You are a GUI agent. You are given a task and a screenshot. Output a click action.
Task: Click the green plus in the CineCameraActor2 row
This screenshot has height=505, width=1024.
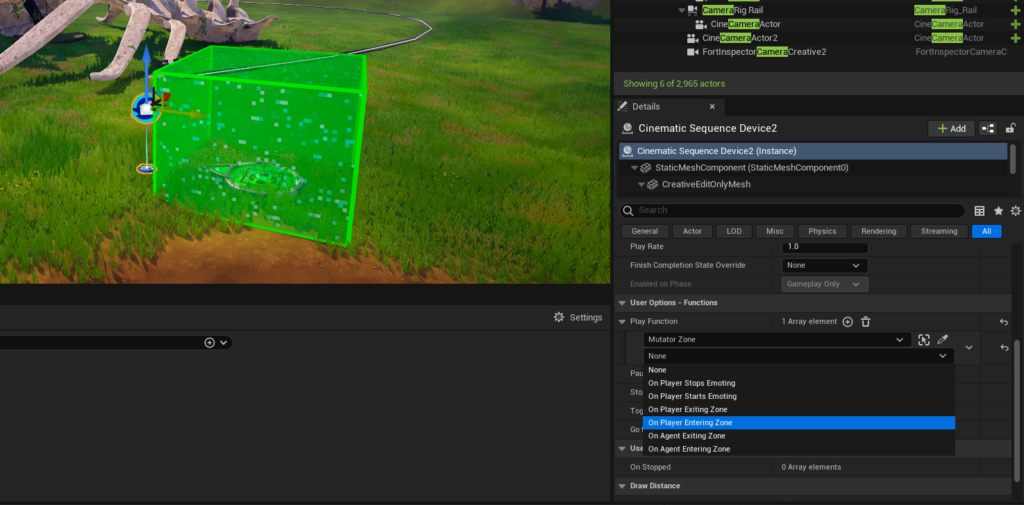point(1015,38)
